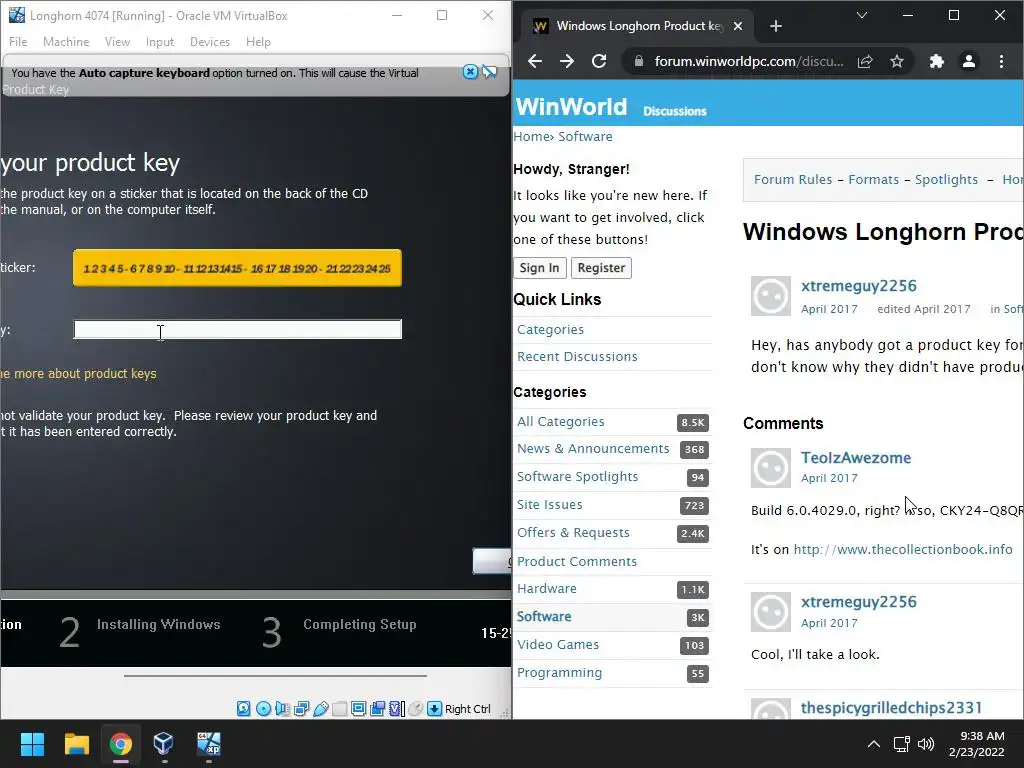Image resolution: width=1024 pixels, height=768 pixels.
Task: Open the USB devices icon in VirtualBox status bar
Action: click(x=321, y=709)
